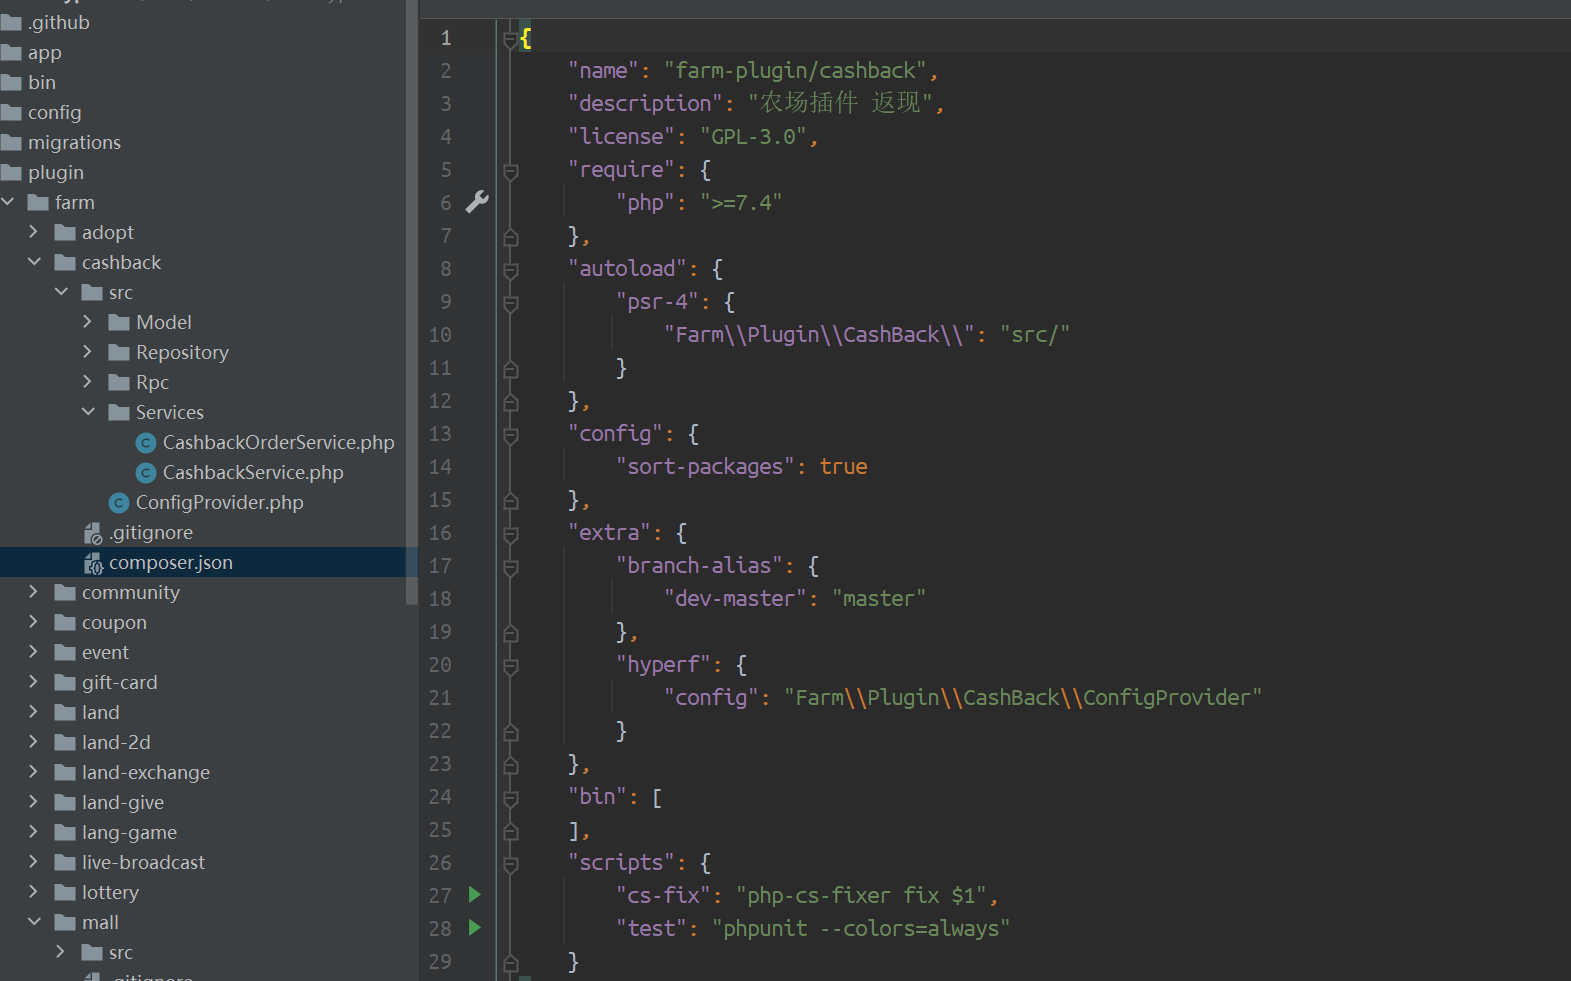Fold the psr-4 block at line 9
The image size is (1571, 981).
pyautogui.click(x=510, y=303)
